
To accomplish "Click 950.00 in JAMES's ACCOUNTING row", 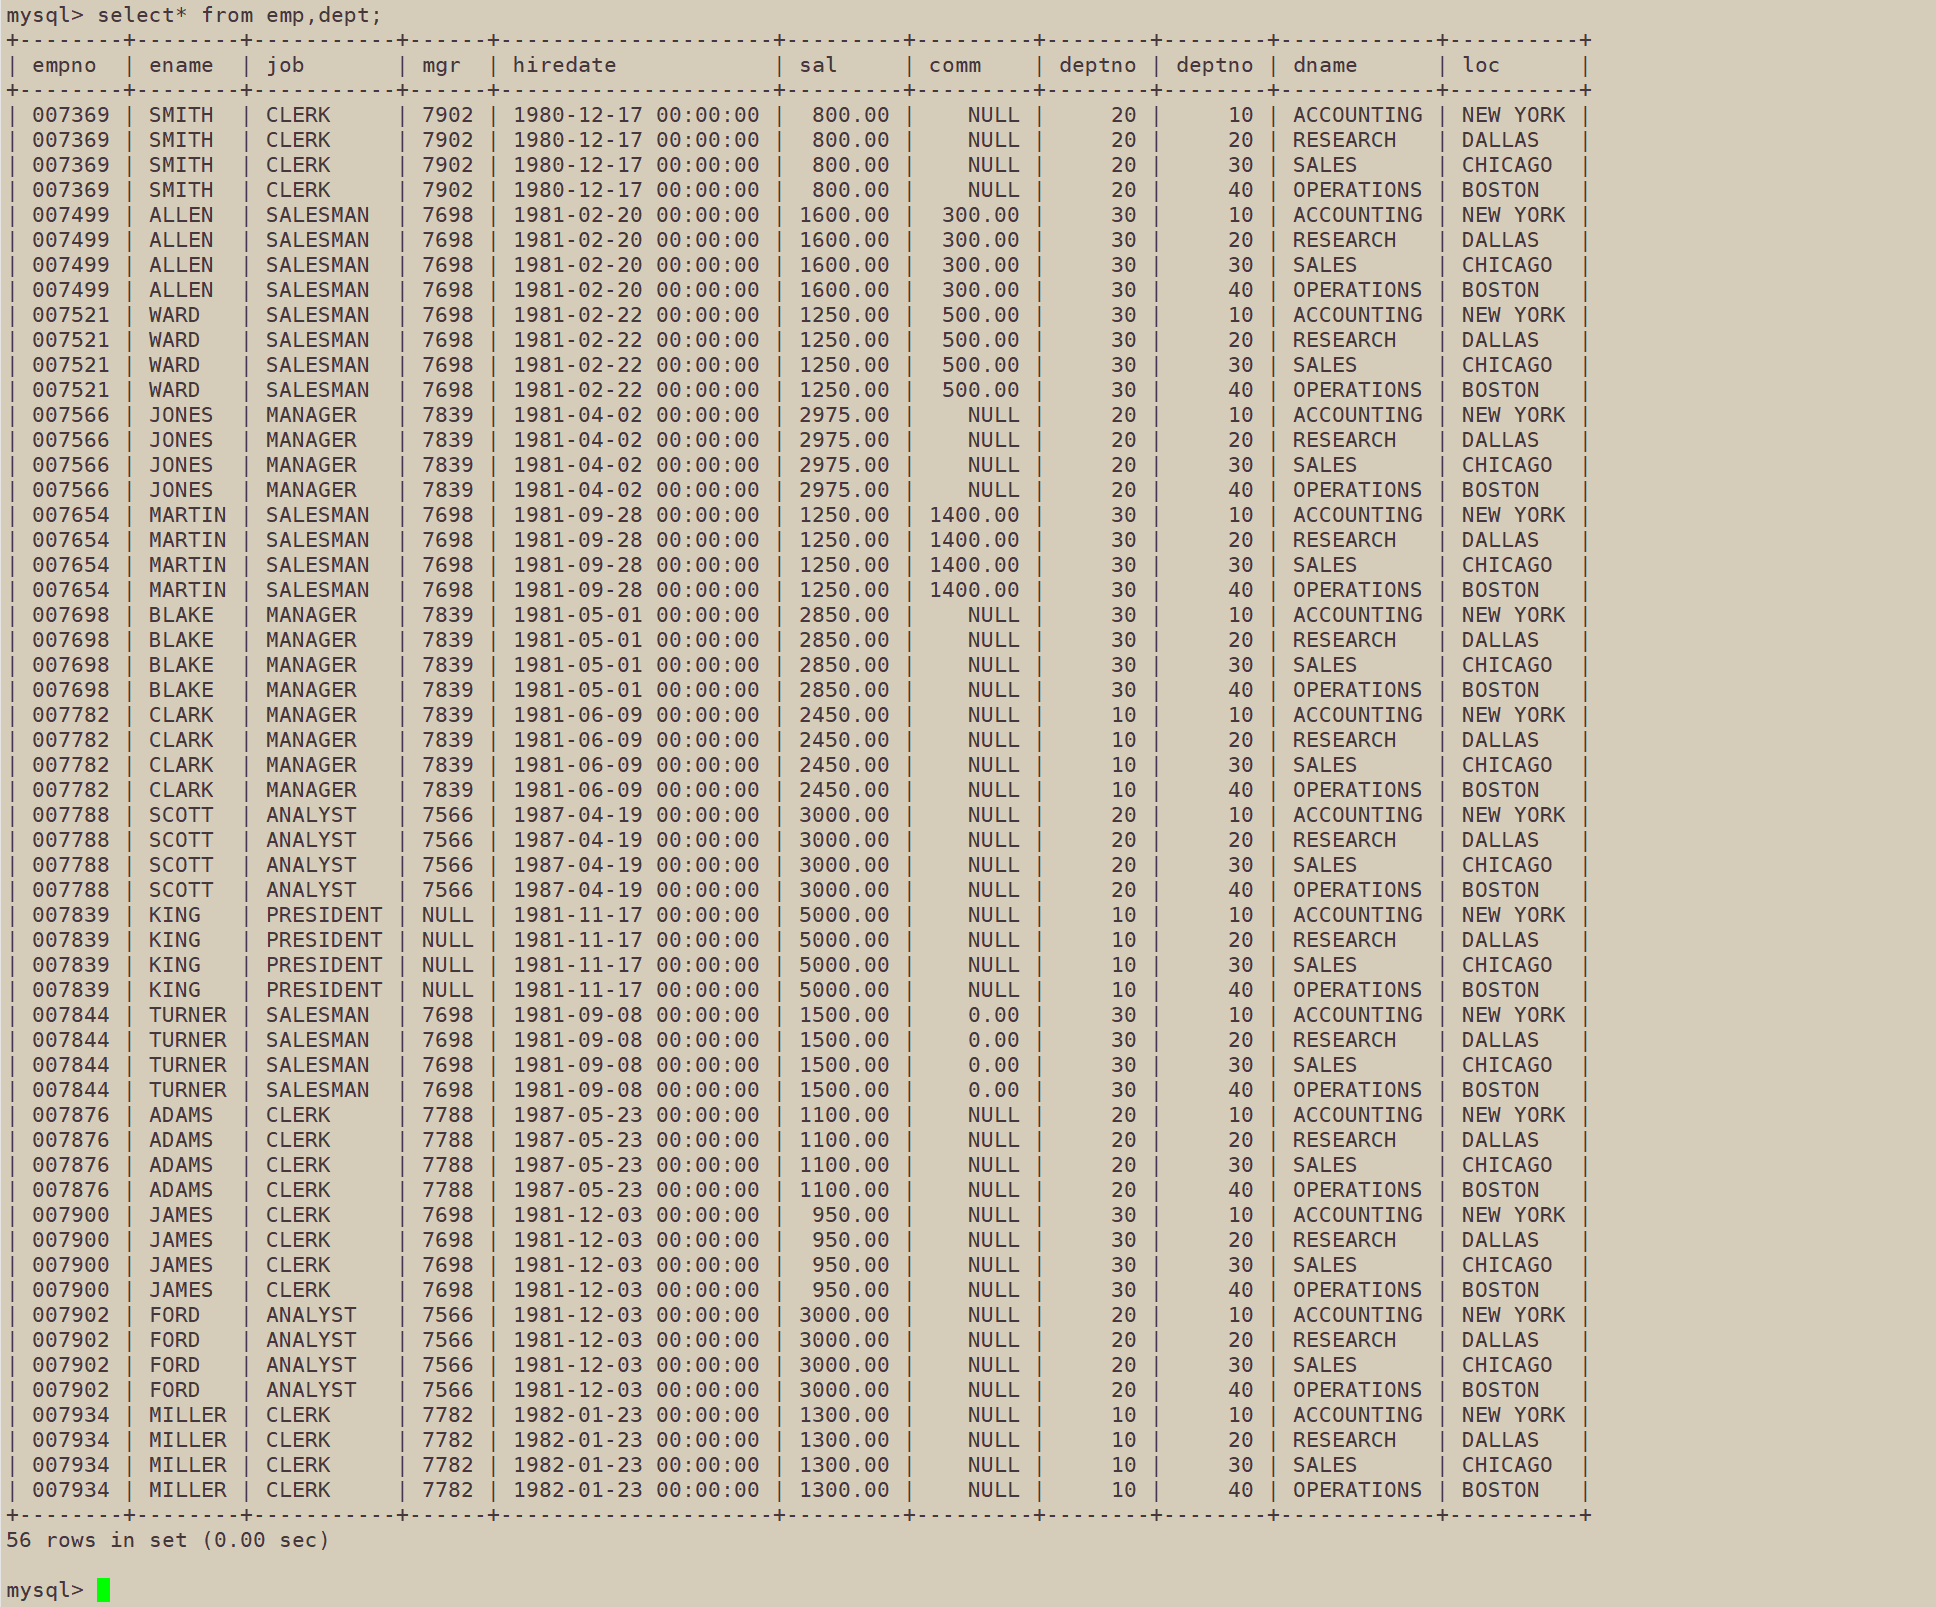I will click(x=850, y=1215).
